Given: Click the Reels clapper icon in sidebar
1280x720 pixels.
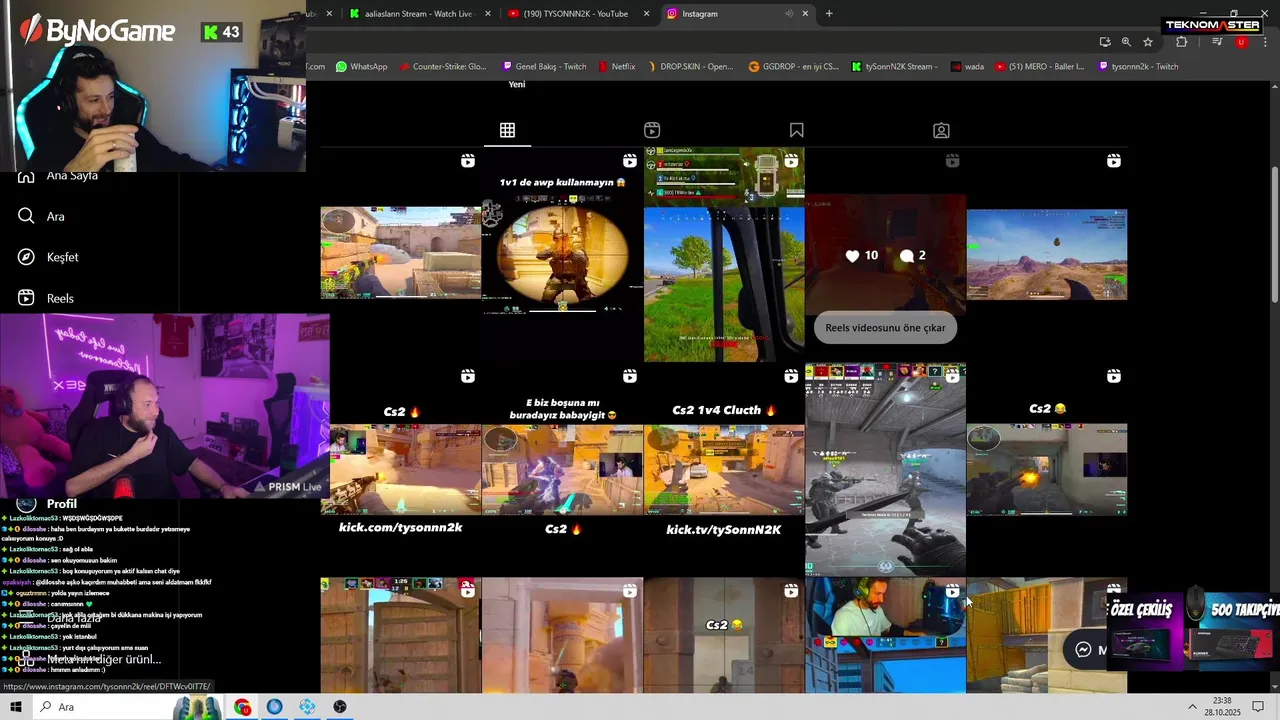Looking at the screenshot, I should point(26,298).
